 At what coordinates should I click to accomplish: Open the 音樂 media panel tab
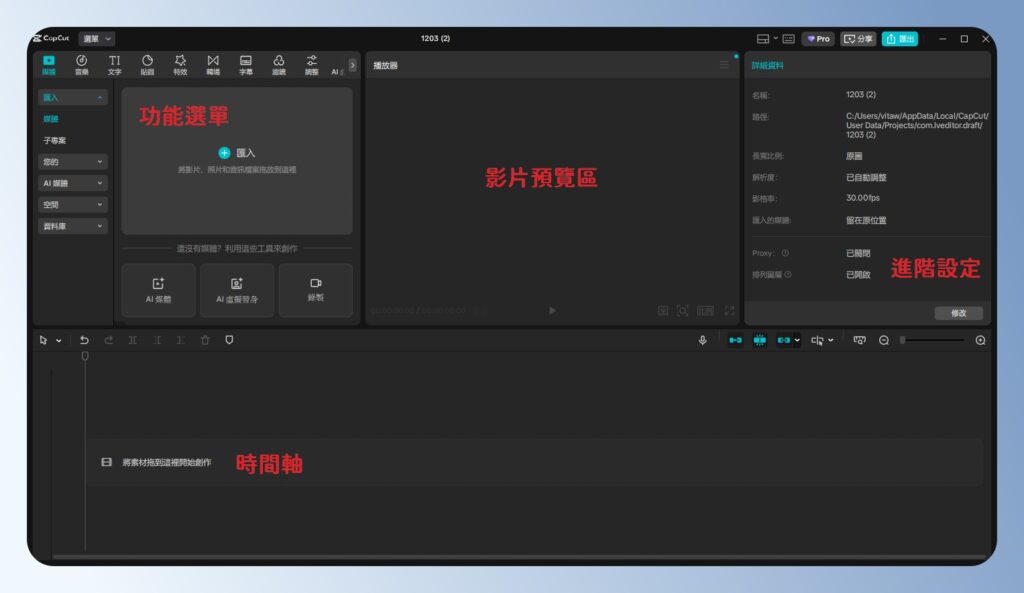pos(81,65)
